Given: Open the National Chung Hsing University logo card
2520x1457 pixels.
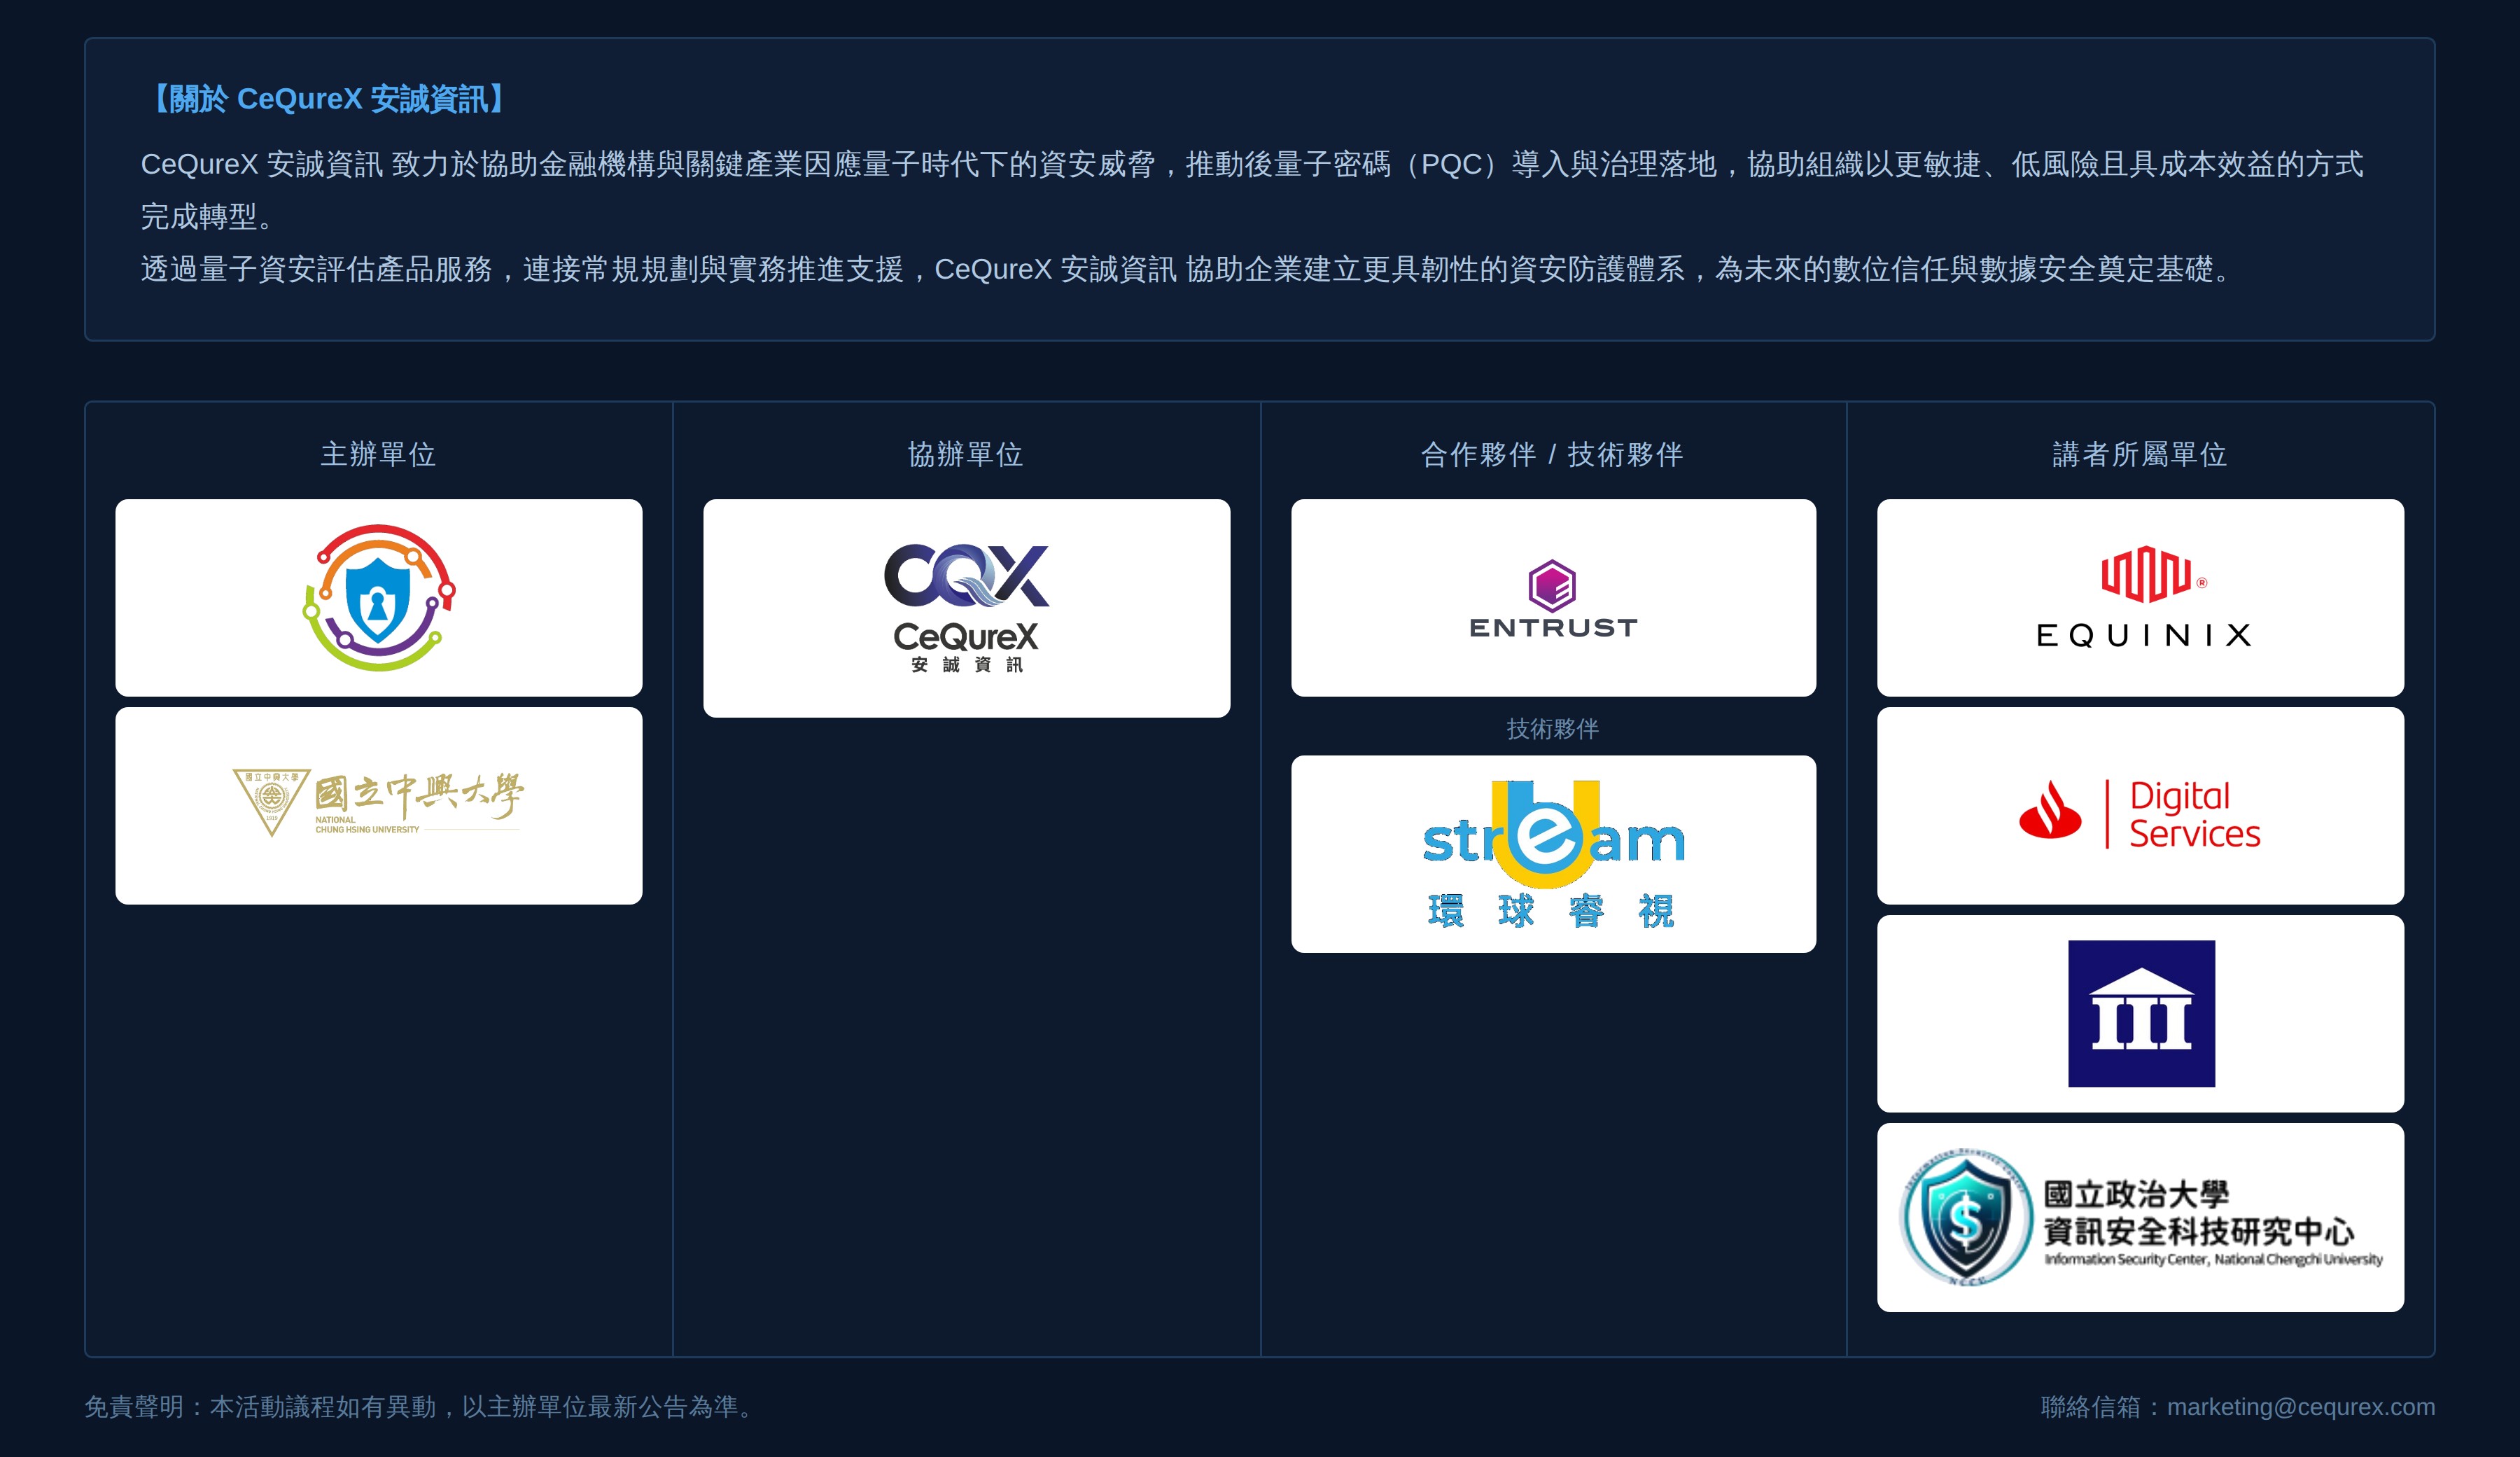Looking at the screenshot, I should click(379, 805).
